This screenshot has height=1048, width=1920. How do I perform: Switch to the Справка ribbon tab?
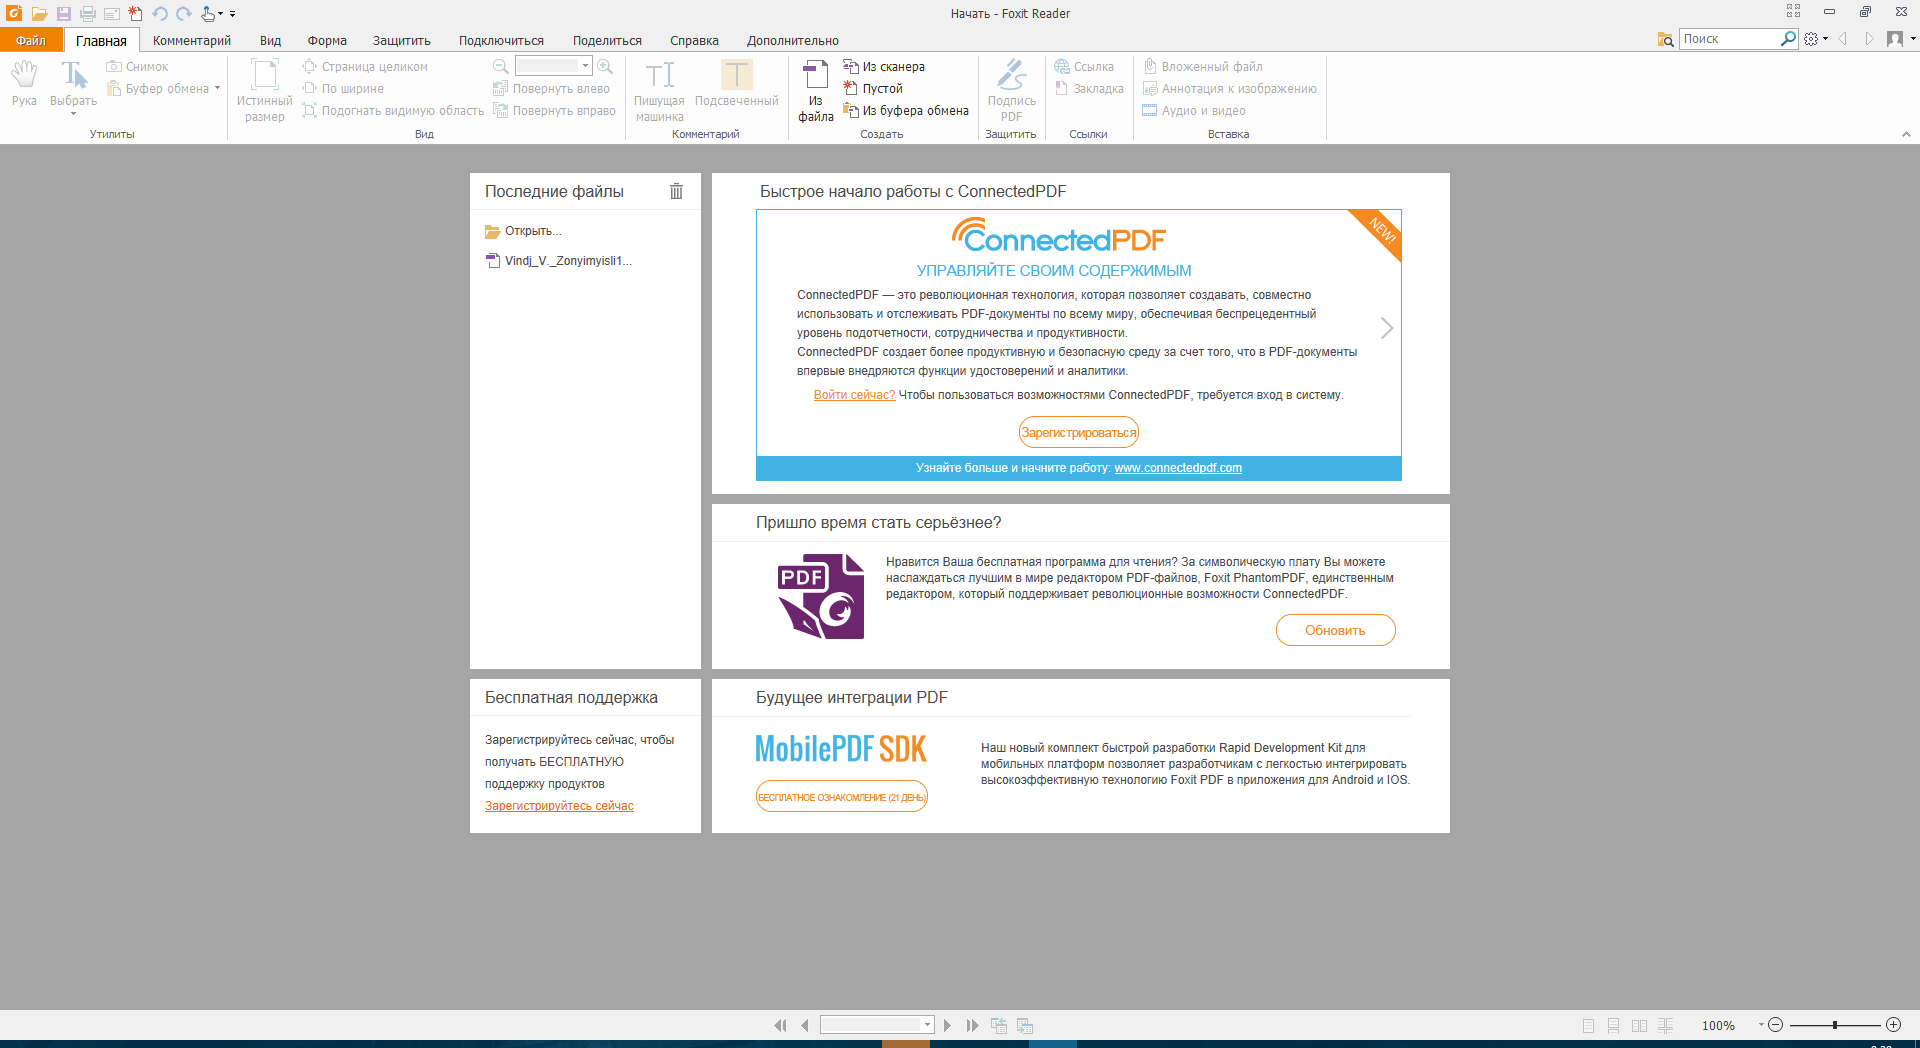pyautogui.click(x=694, y=41)
